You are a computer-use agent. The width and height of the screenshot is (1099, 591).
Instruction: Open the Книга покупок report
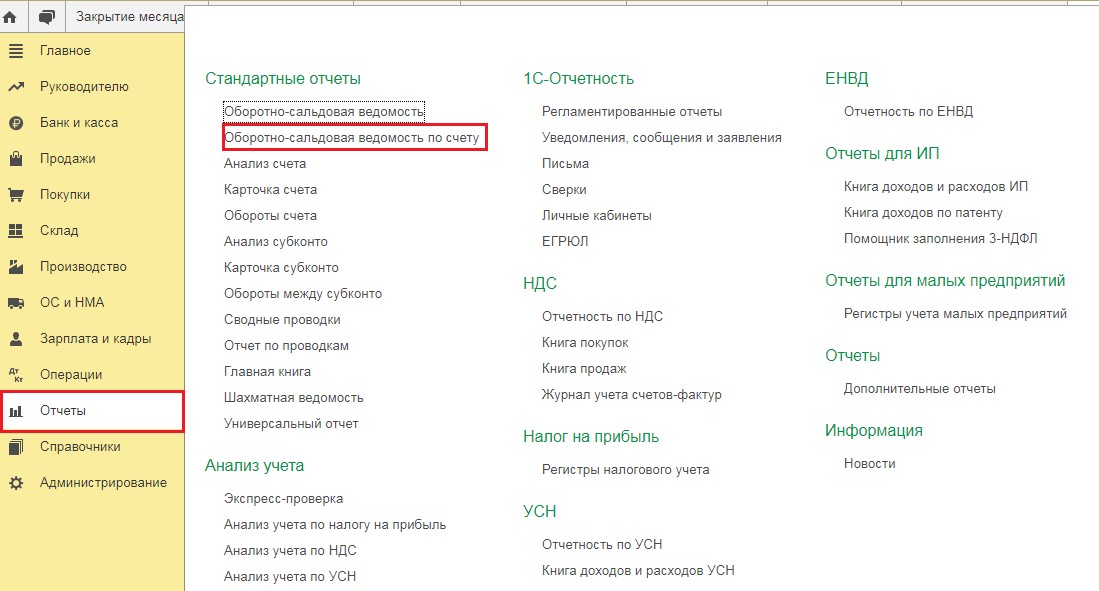[585, 342]
